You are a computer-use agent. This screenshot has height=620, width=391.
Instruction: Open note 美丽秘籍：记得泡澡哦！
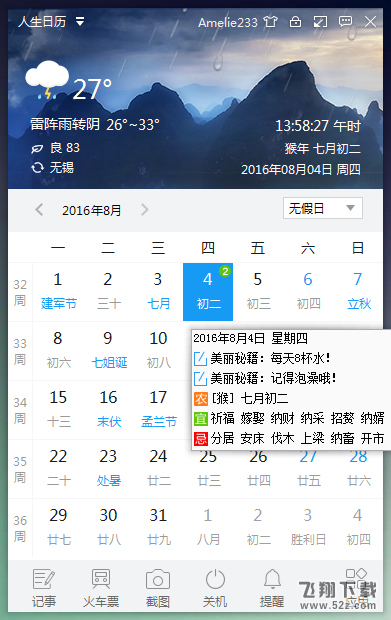tap(265, 378)
